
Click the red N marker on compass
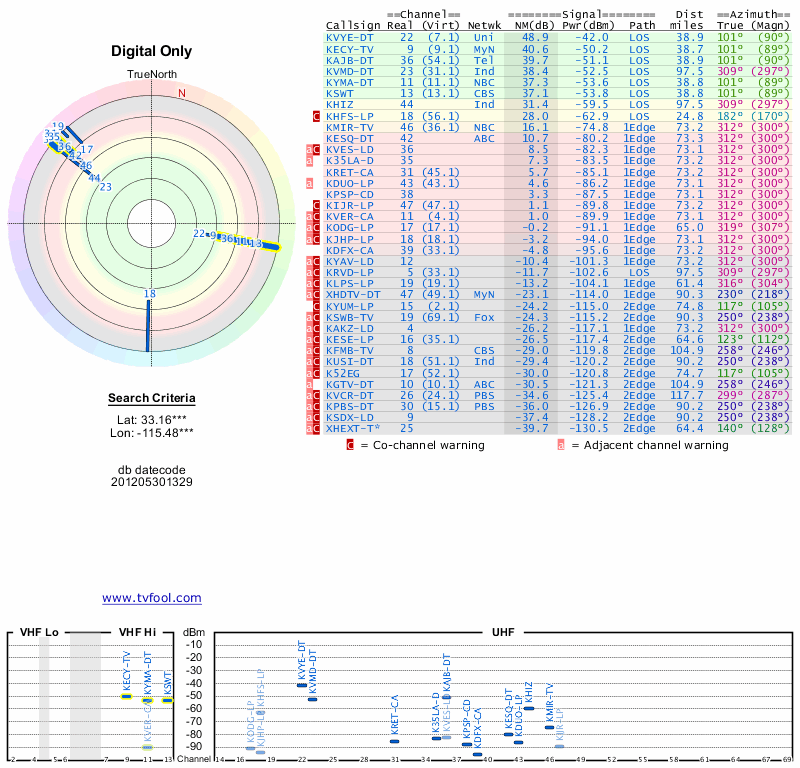182,93
